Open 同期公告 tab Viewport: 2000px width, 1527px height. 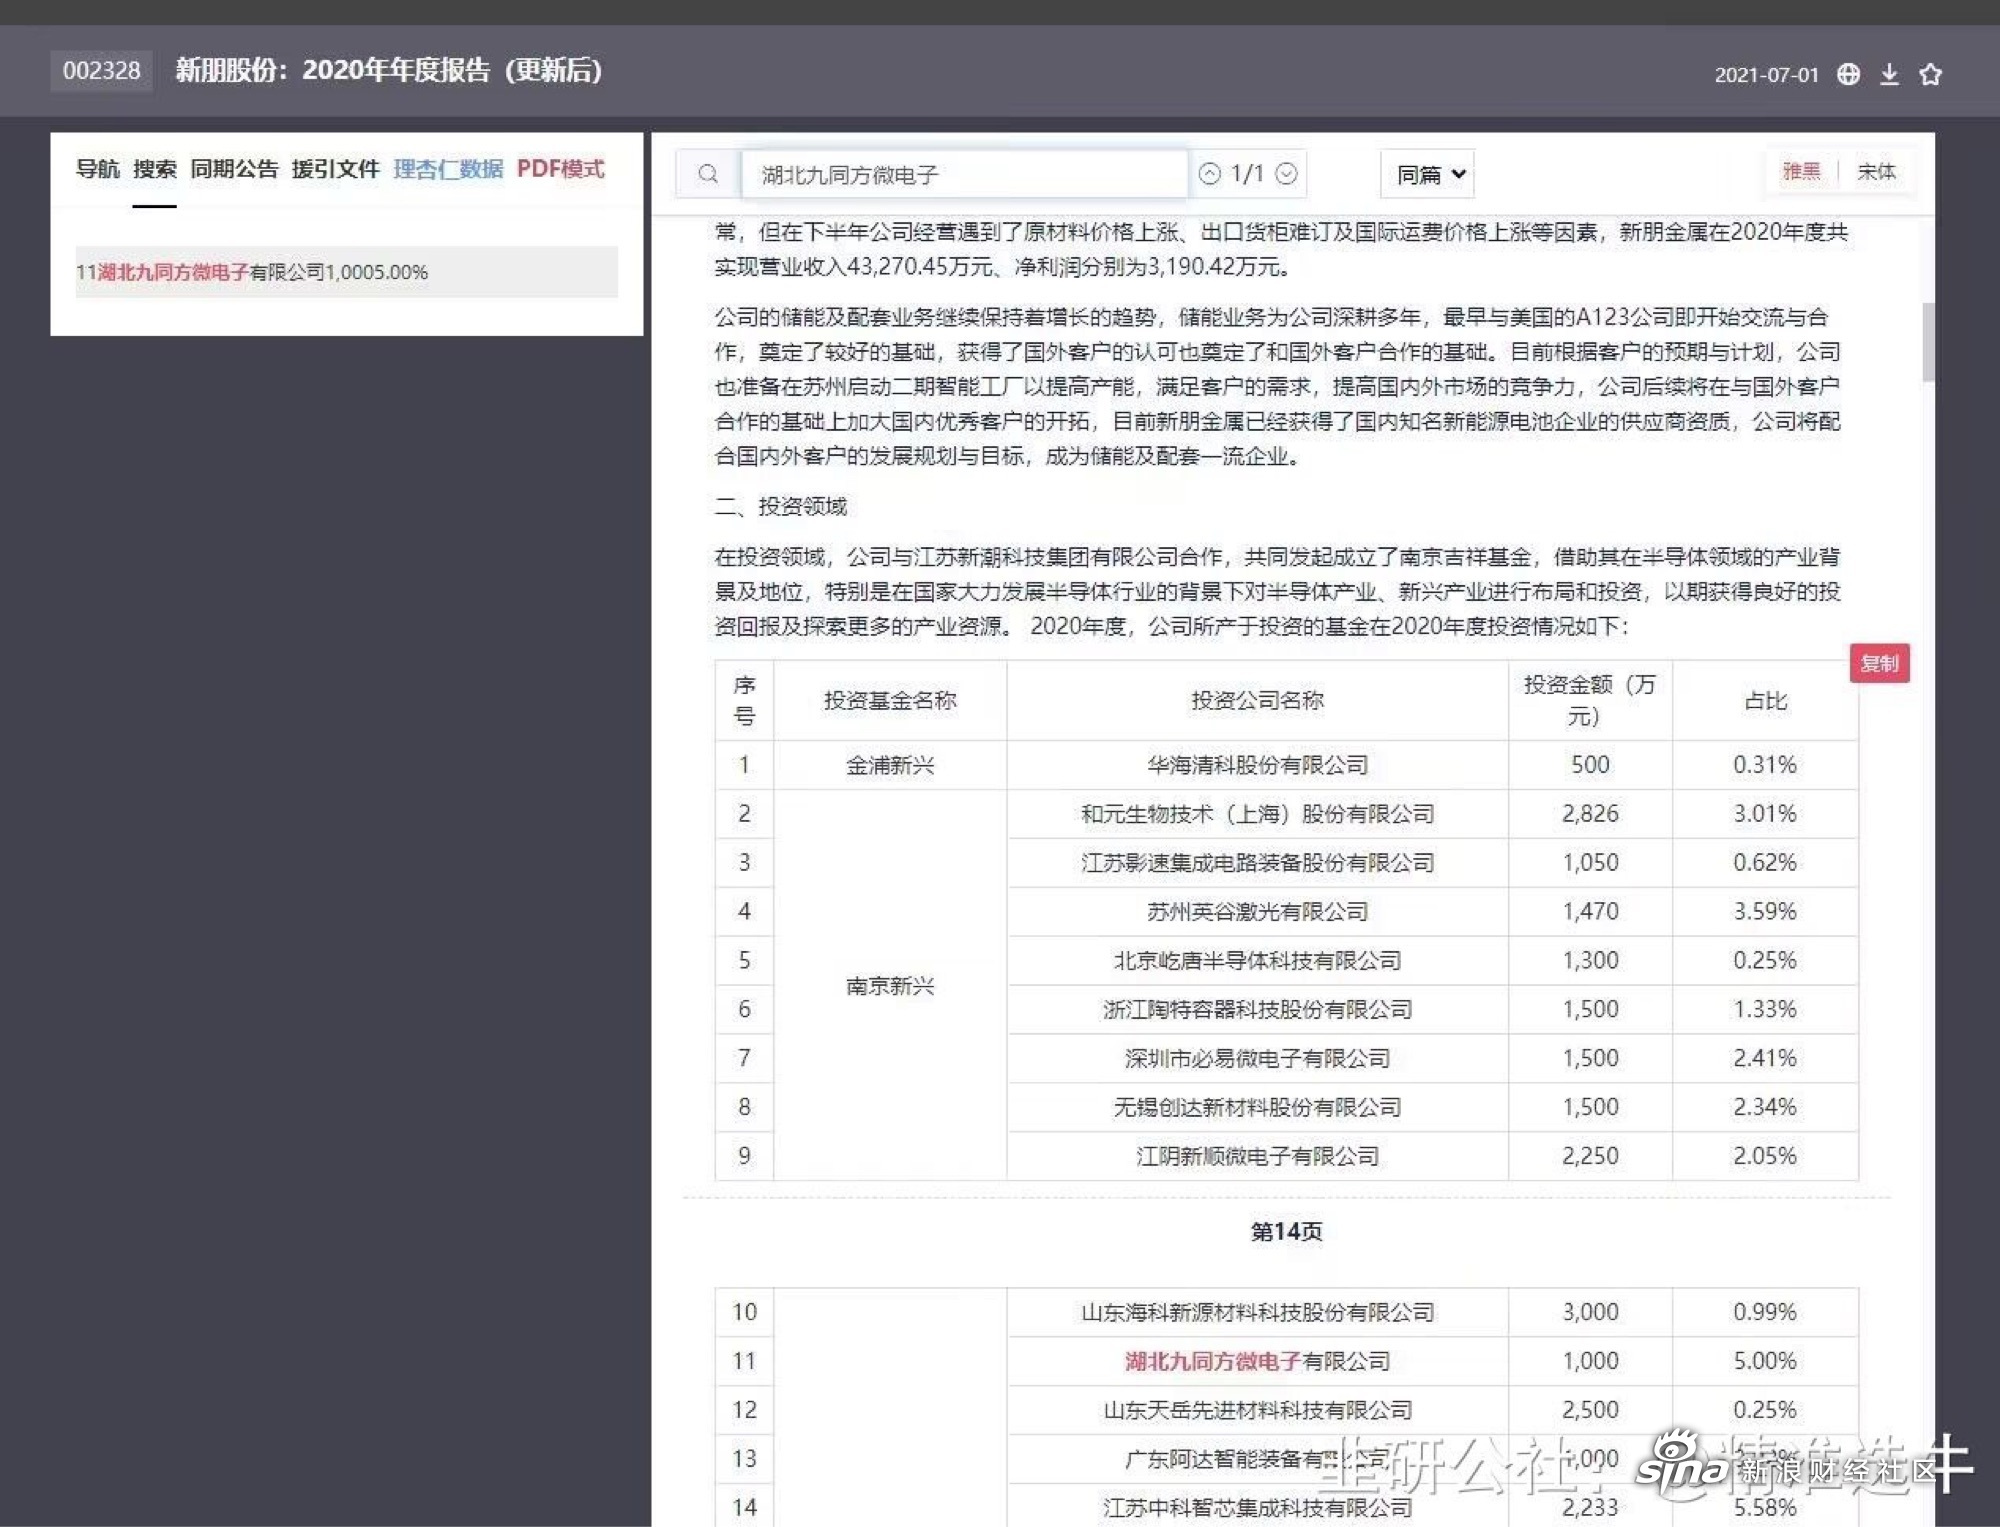(234, 169)
